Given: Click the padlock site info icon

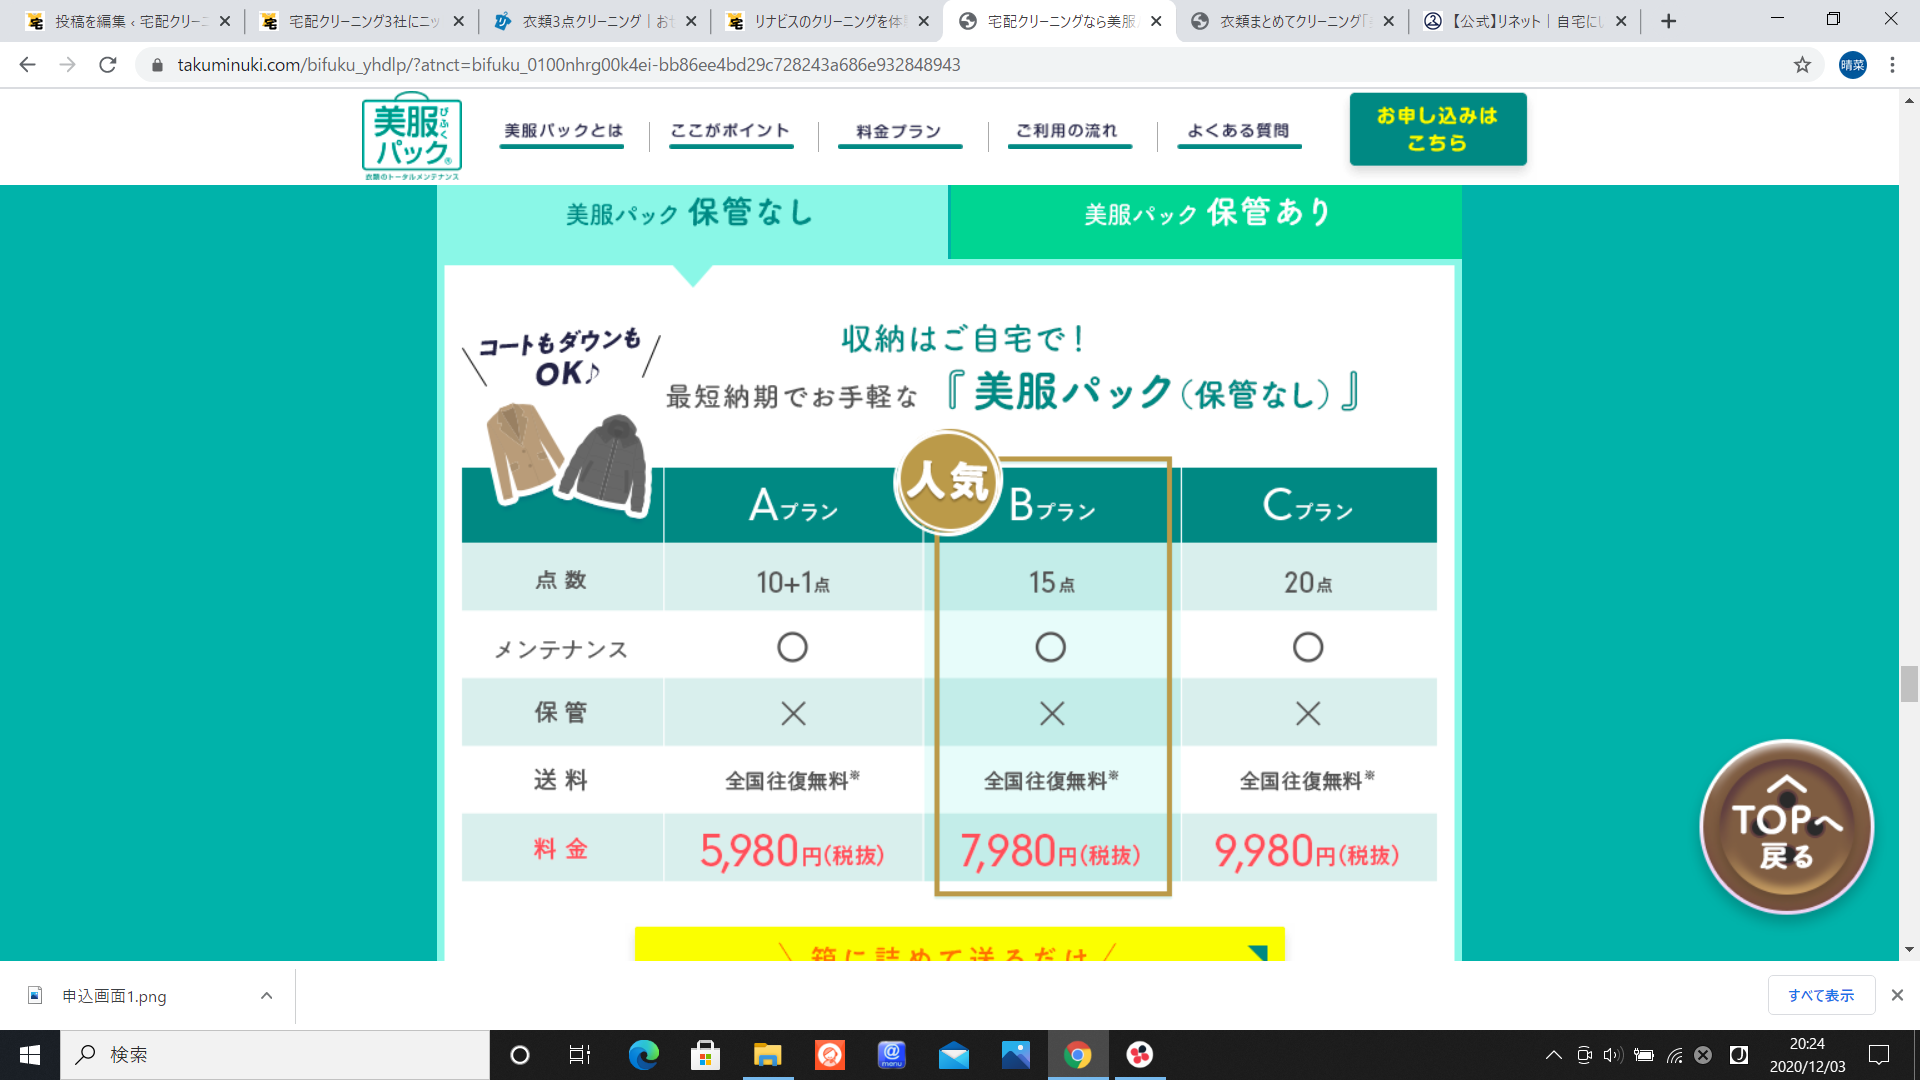Looking at the screenshot, I should tap(156, 65).
